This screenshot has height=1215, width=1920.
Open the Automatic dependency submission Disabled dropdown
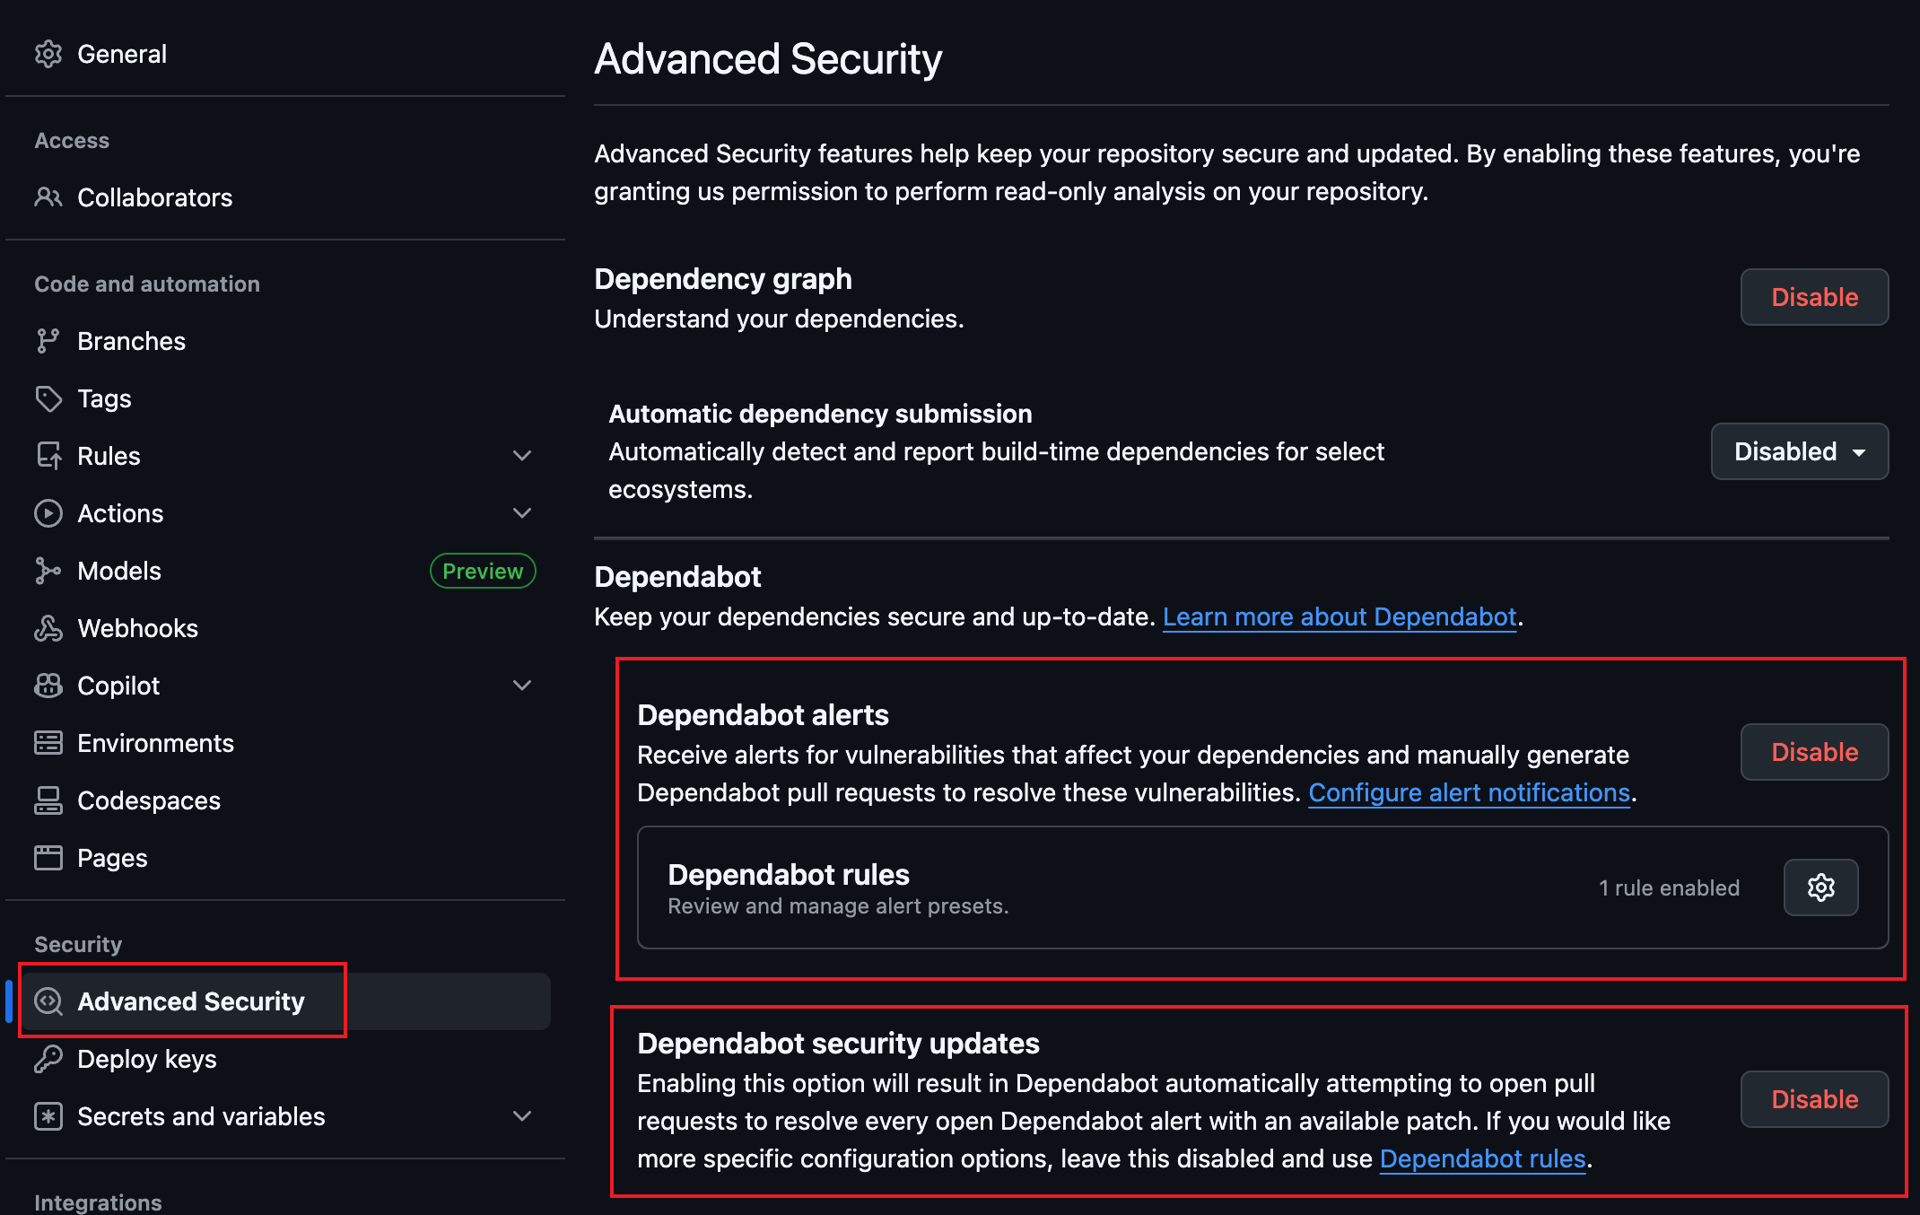tap(1799, 451)
